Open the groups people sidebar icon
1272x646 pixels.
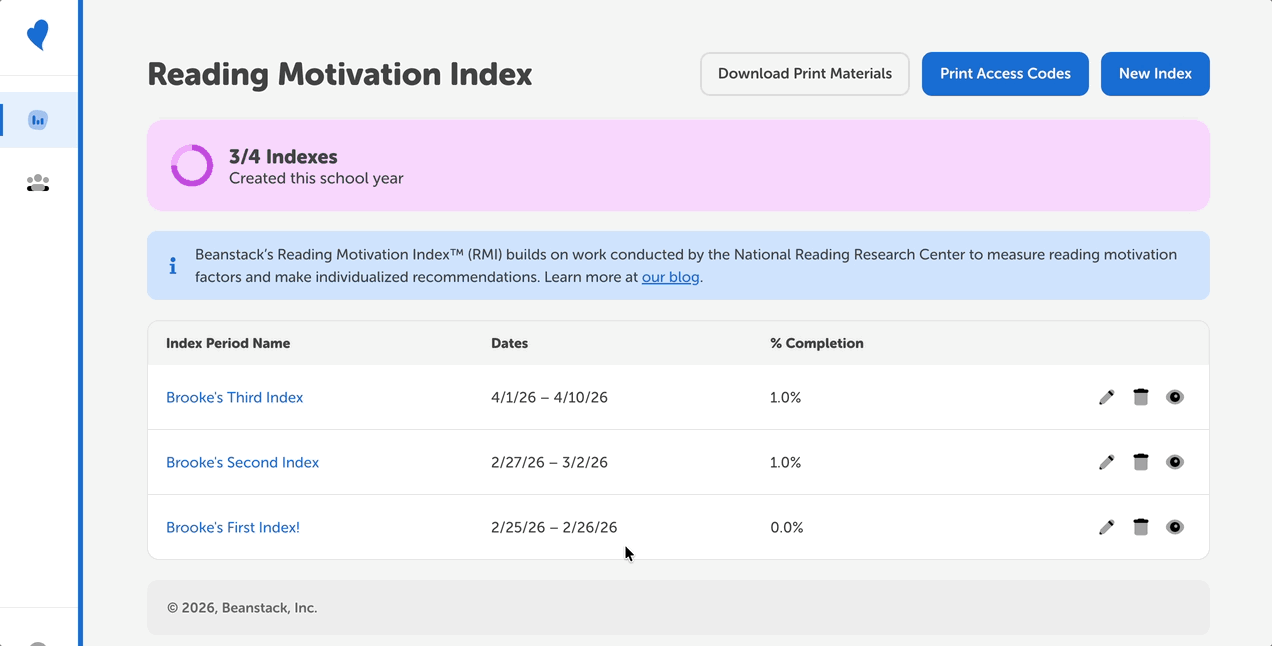point(38,183)
